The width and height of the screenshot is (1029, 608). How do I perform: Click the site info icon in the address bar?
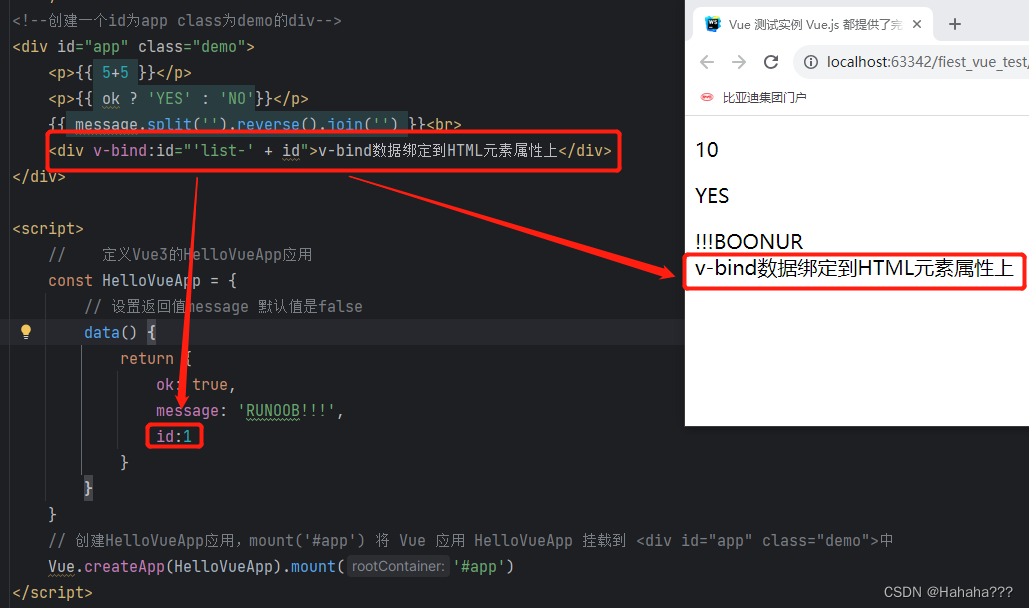coord(811,62)
